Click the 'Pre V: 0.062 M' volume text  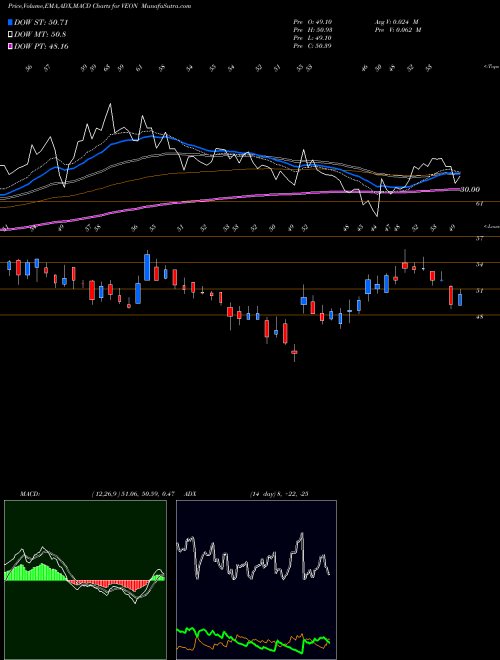point(397,29)
